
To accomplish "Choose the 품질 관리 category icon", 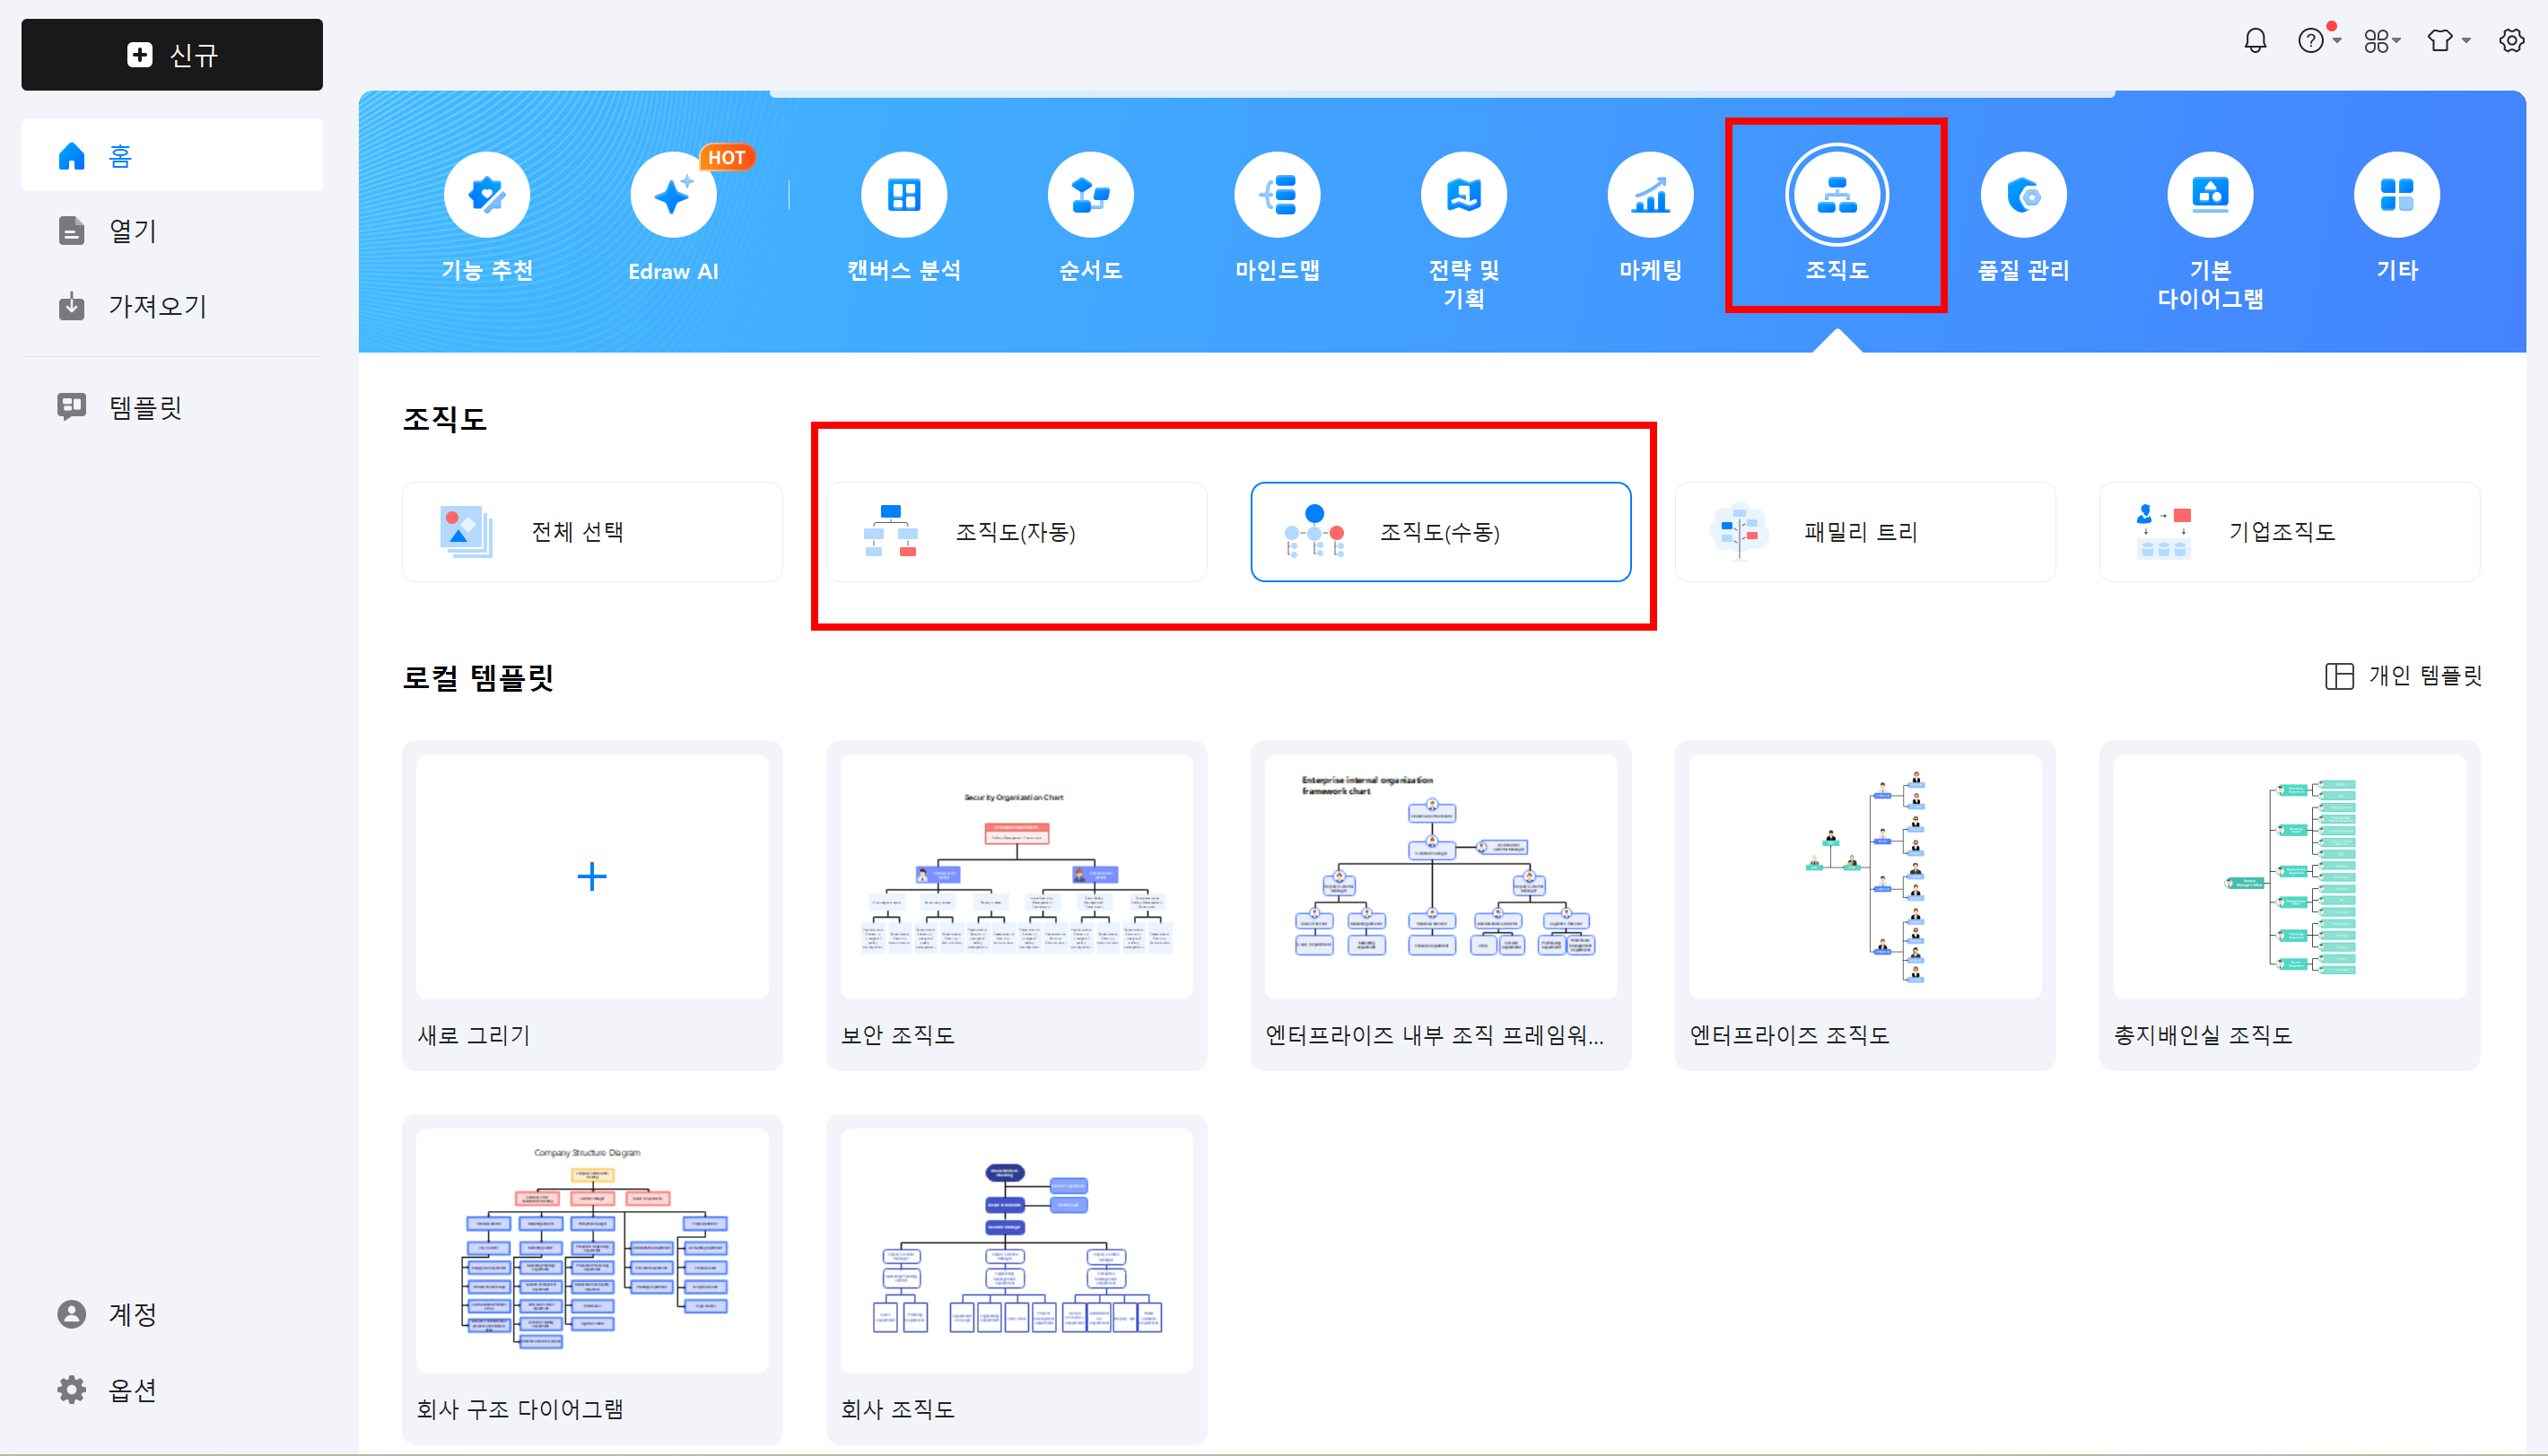I will point(2023,196).
